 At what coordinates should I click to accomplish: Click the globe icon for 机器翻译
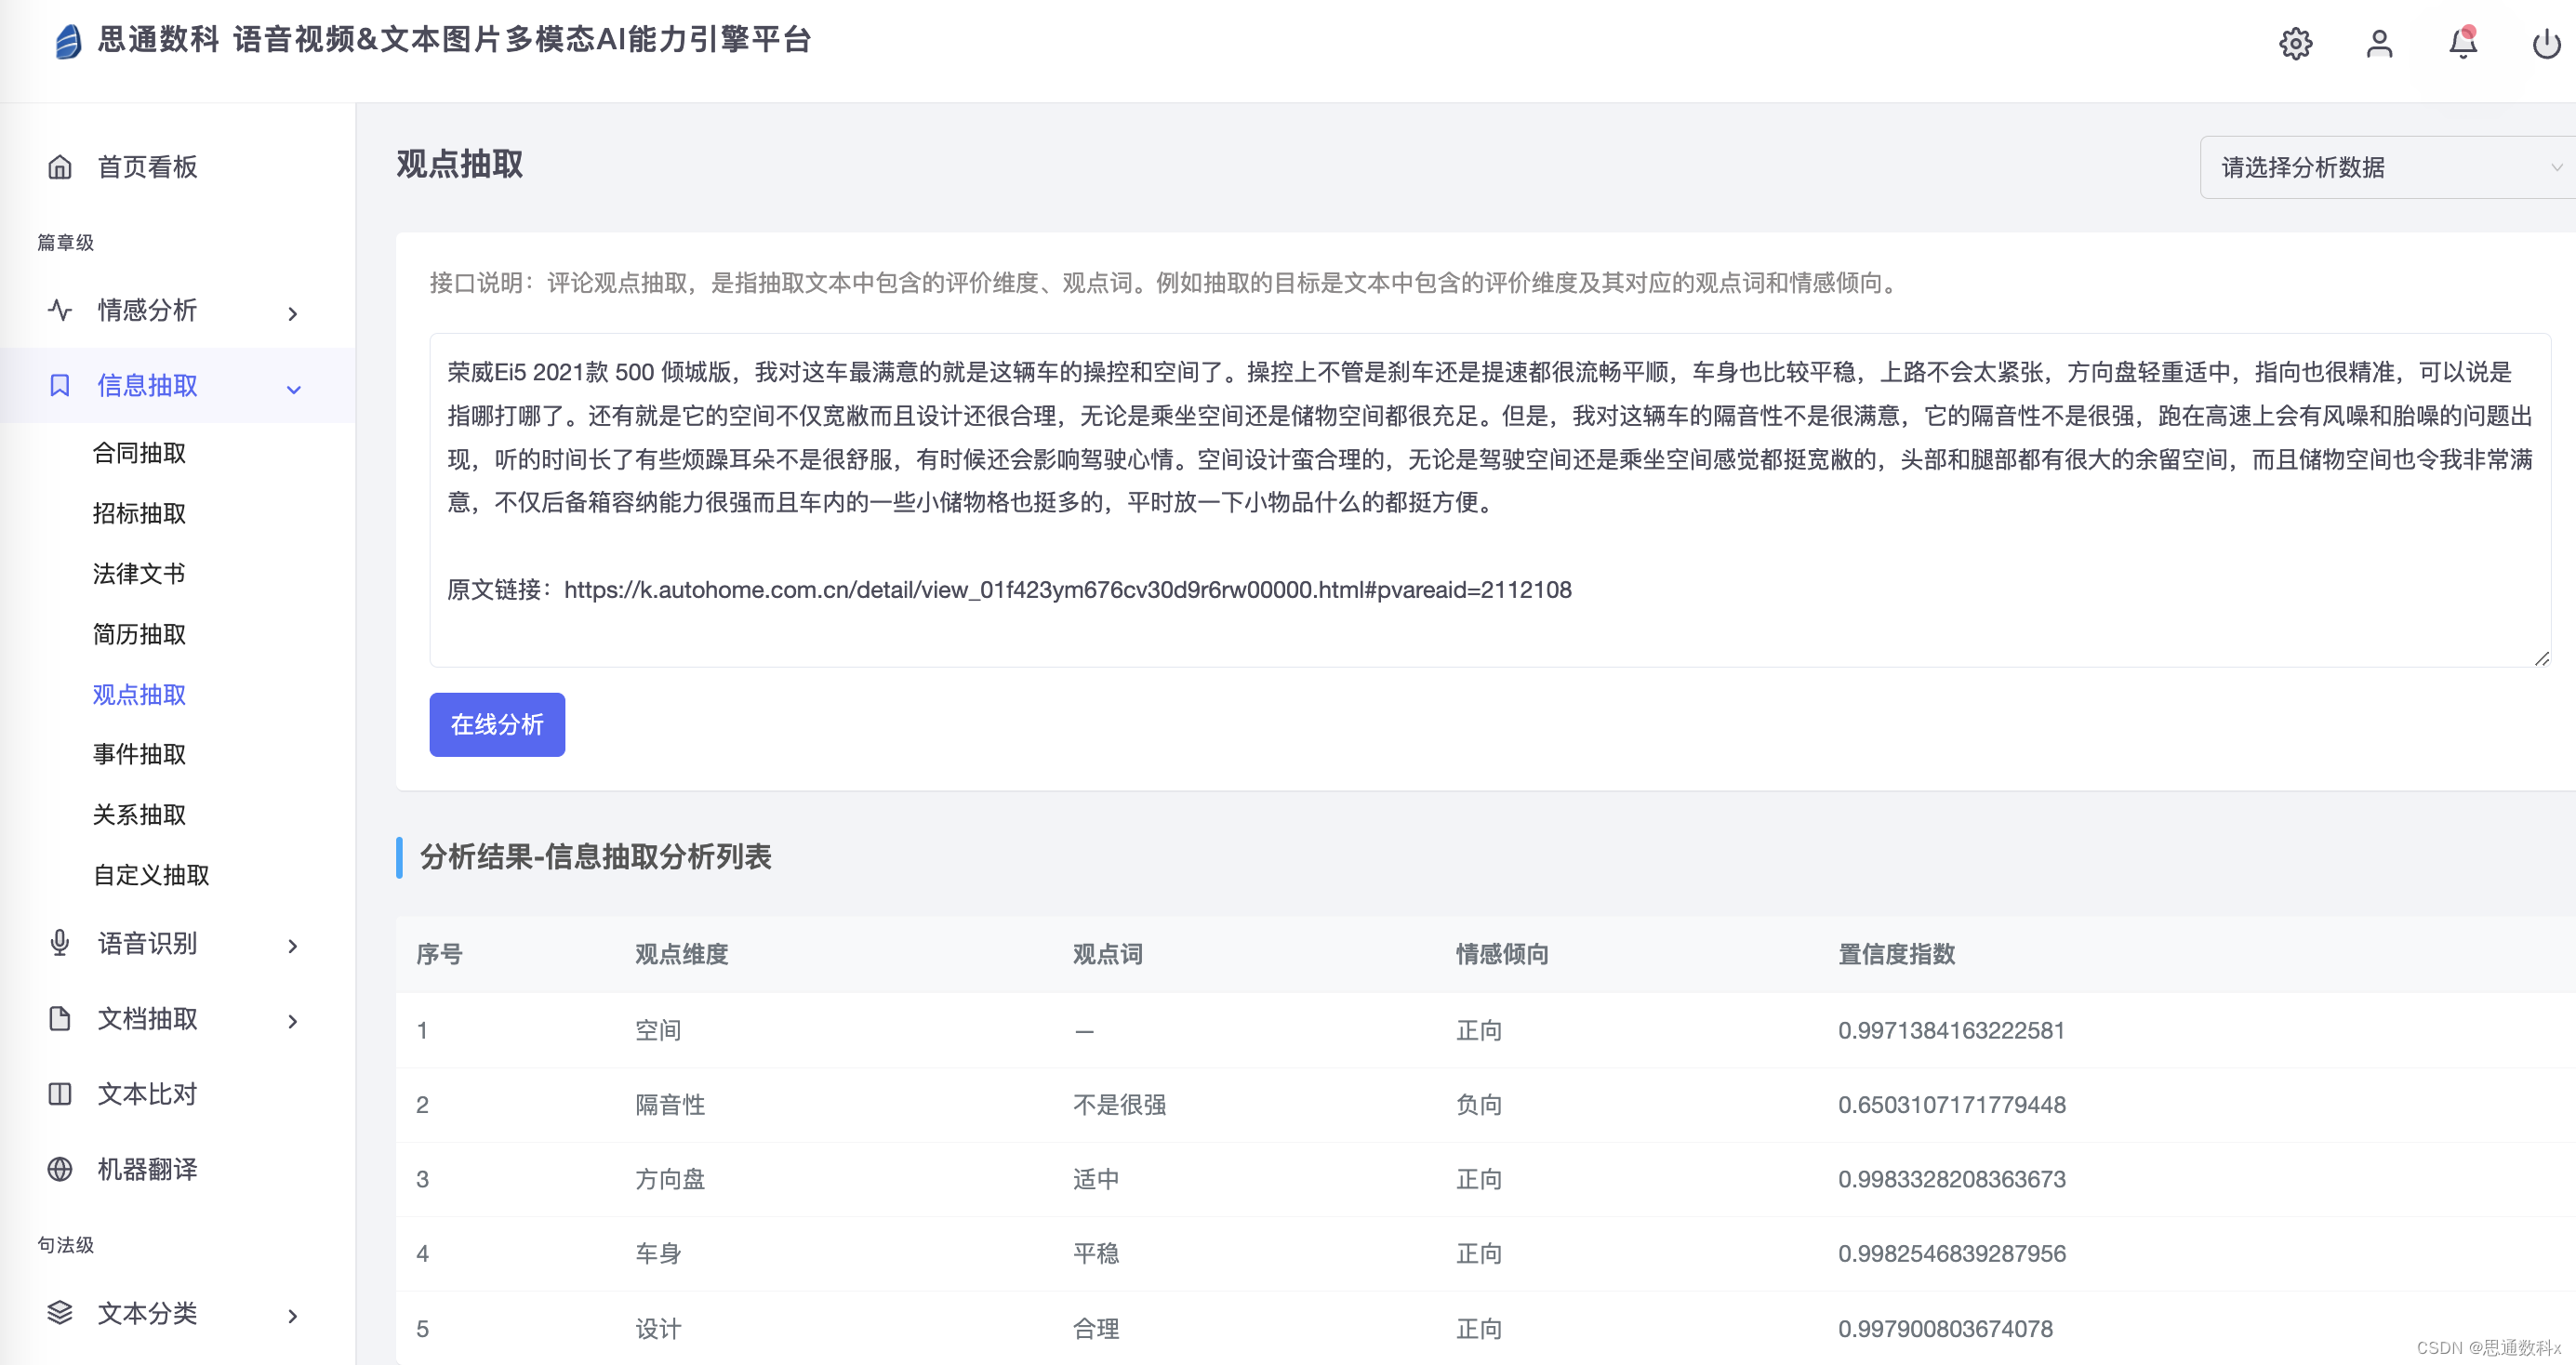(x=60, y=1169)
